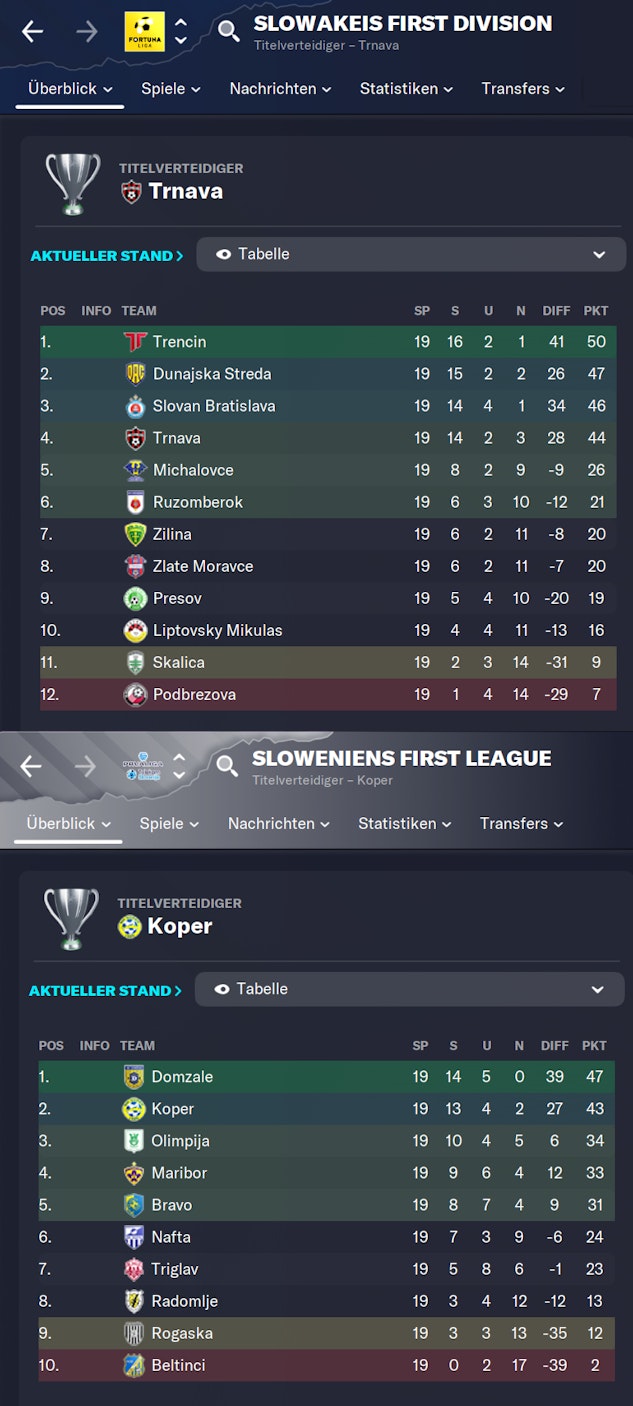Open the Tabelle dropdown in Slowenien panel
Image resolution: width=633 pixels, height=1406 pixels.
click(409, 989)
